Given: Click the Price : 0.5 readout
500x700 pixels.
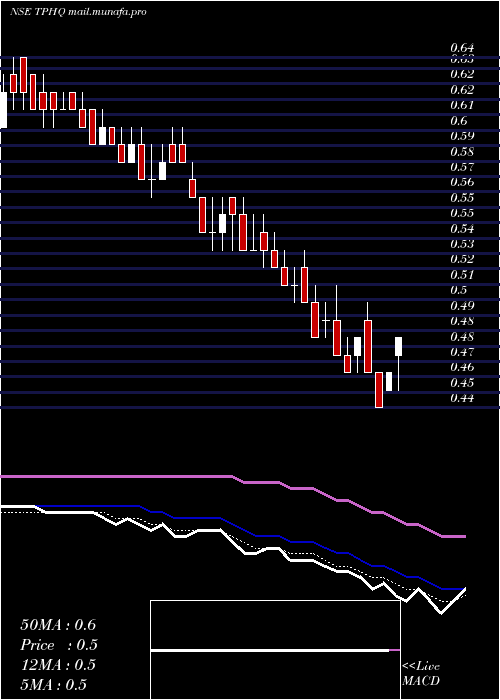Looking at the screenshot, I should point(59,645).
